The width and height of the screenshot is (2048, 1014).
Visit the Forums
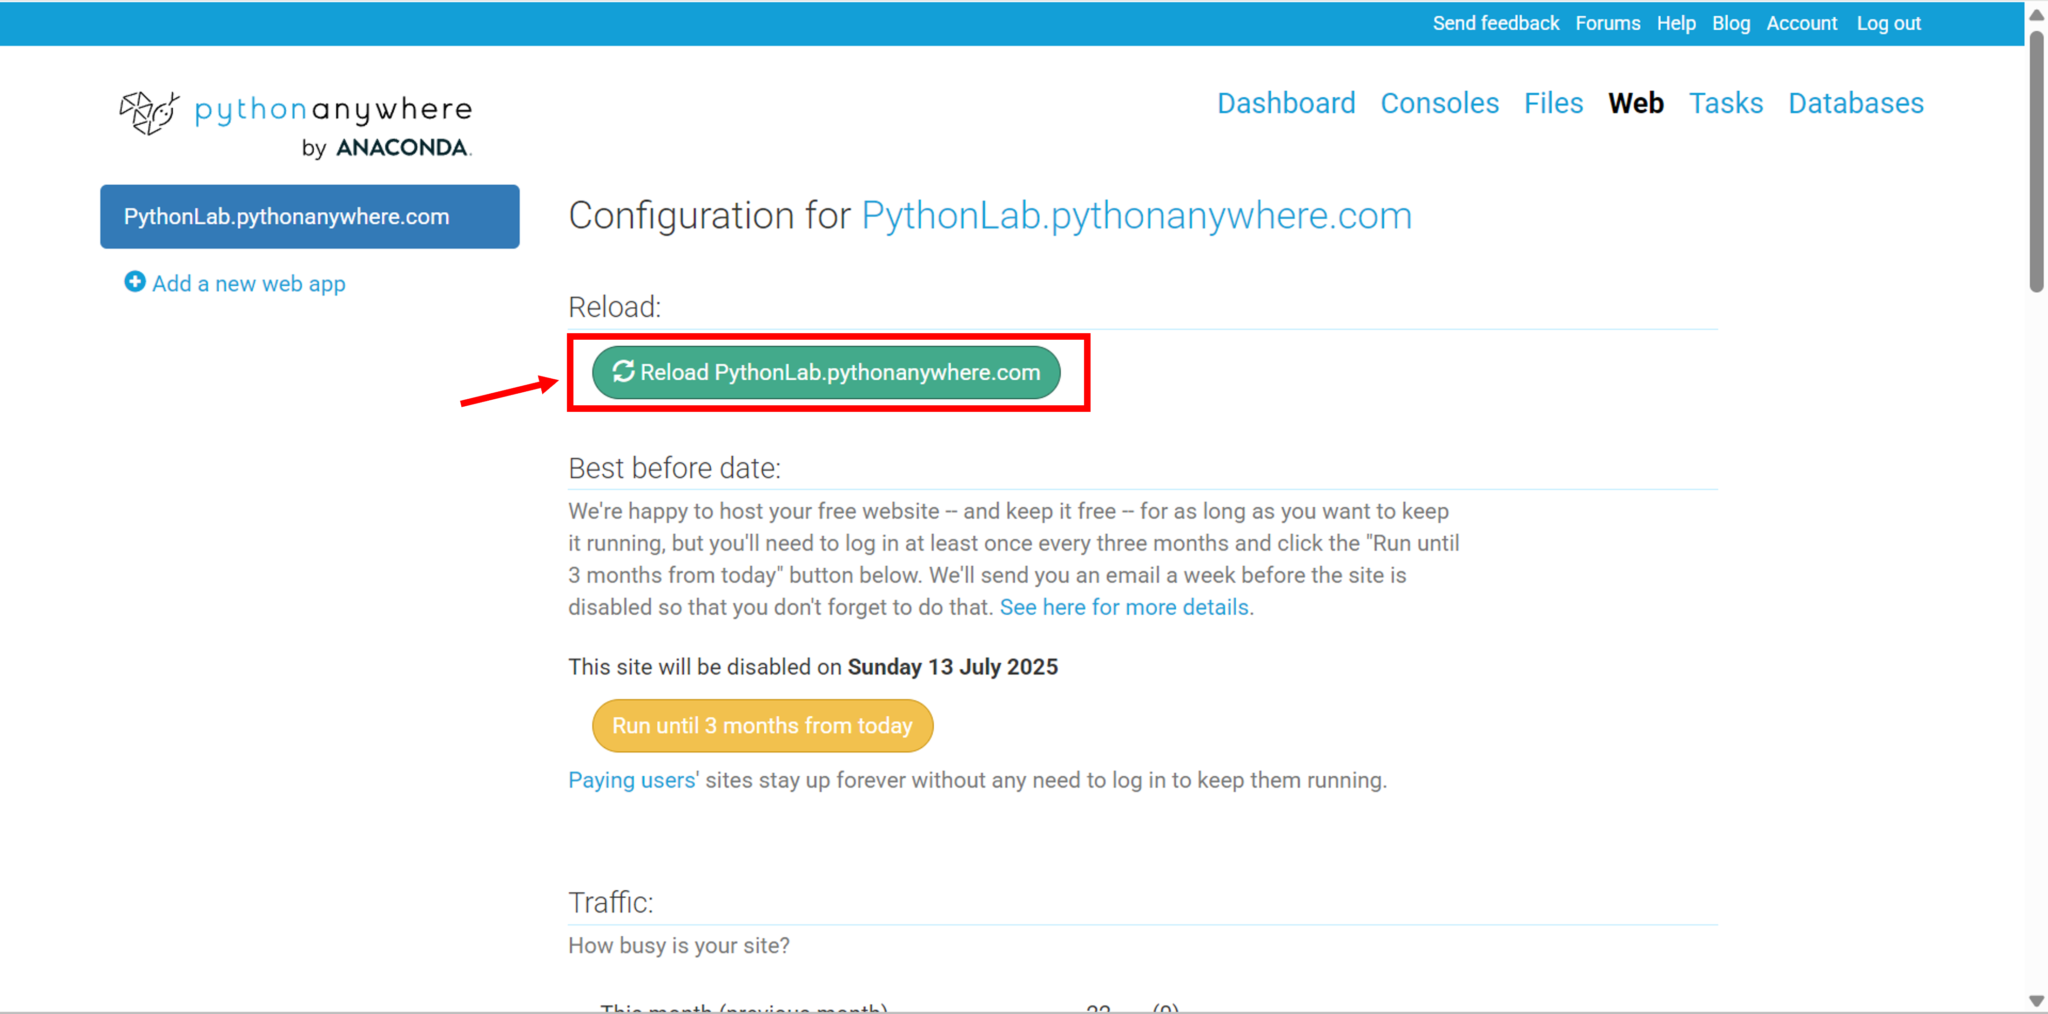[1607, 23]
